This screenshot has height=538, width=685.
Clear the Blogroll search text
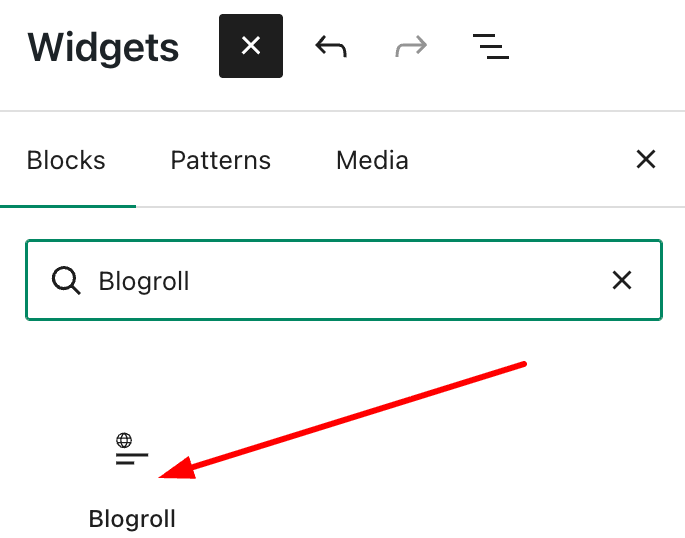(622, 281)
